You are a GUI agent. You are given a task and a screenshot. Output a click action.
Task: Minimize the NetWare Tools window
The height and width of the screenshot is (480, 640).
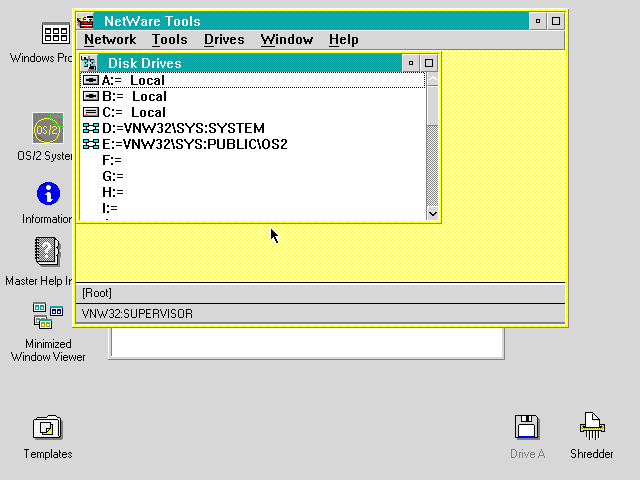(538, 21)
